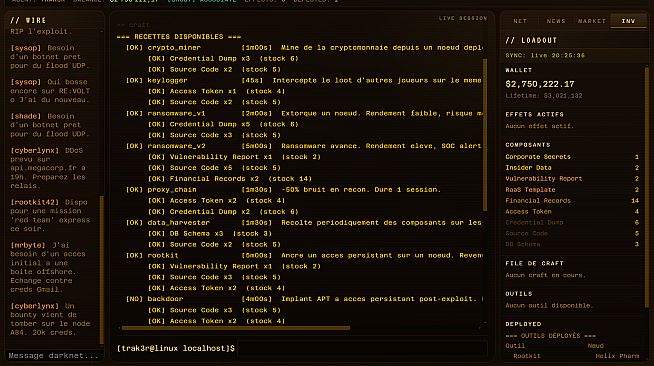
Task: Focus the terminal command prompt input
Action: [362, 348]
